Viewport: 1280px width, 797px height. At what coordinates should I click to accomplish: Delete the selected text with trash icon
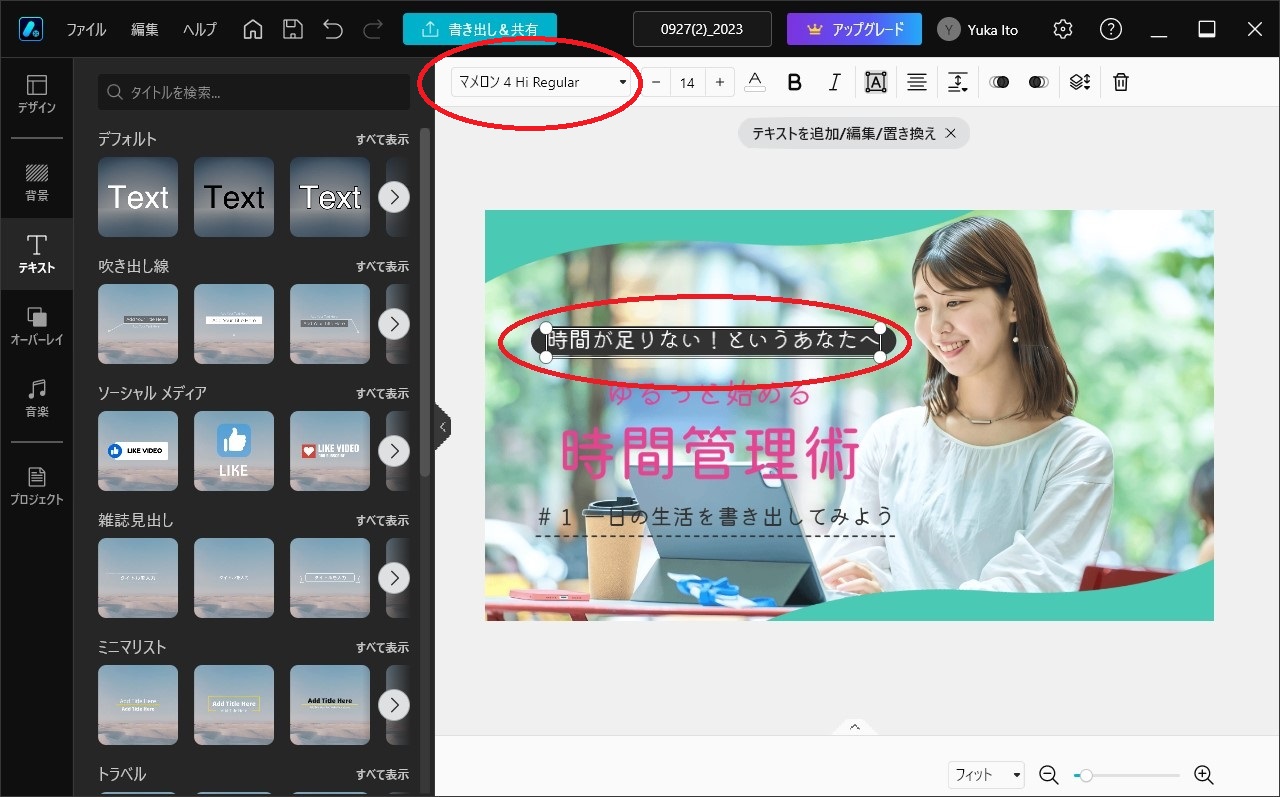point(1121,82)
